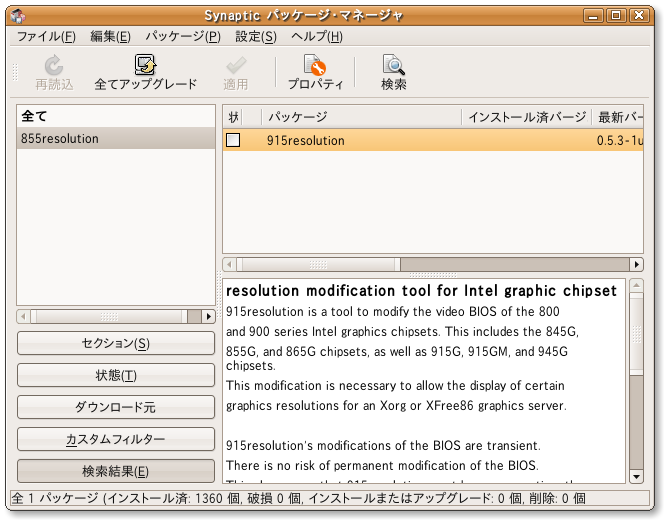This screenshot has width=664, height=520.
Task: Maximize the Synaptic window
Action: [616, 16]
